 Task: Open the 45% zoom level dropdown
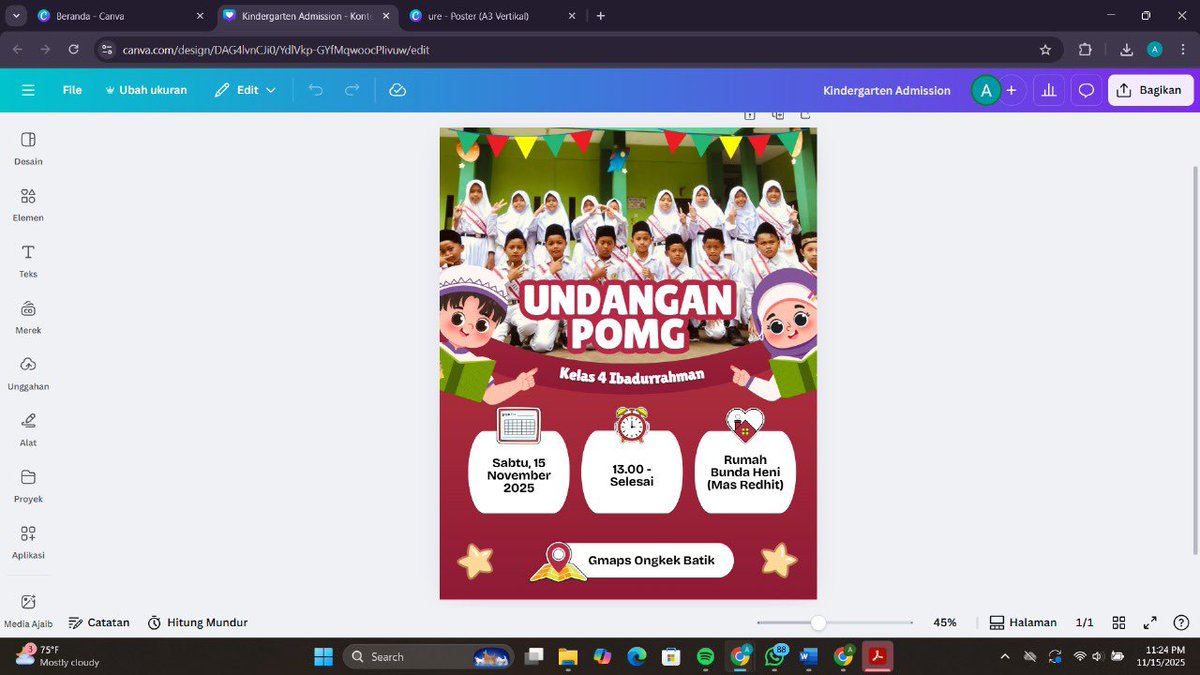[944, 622]
